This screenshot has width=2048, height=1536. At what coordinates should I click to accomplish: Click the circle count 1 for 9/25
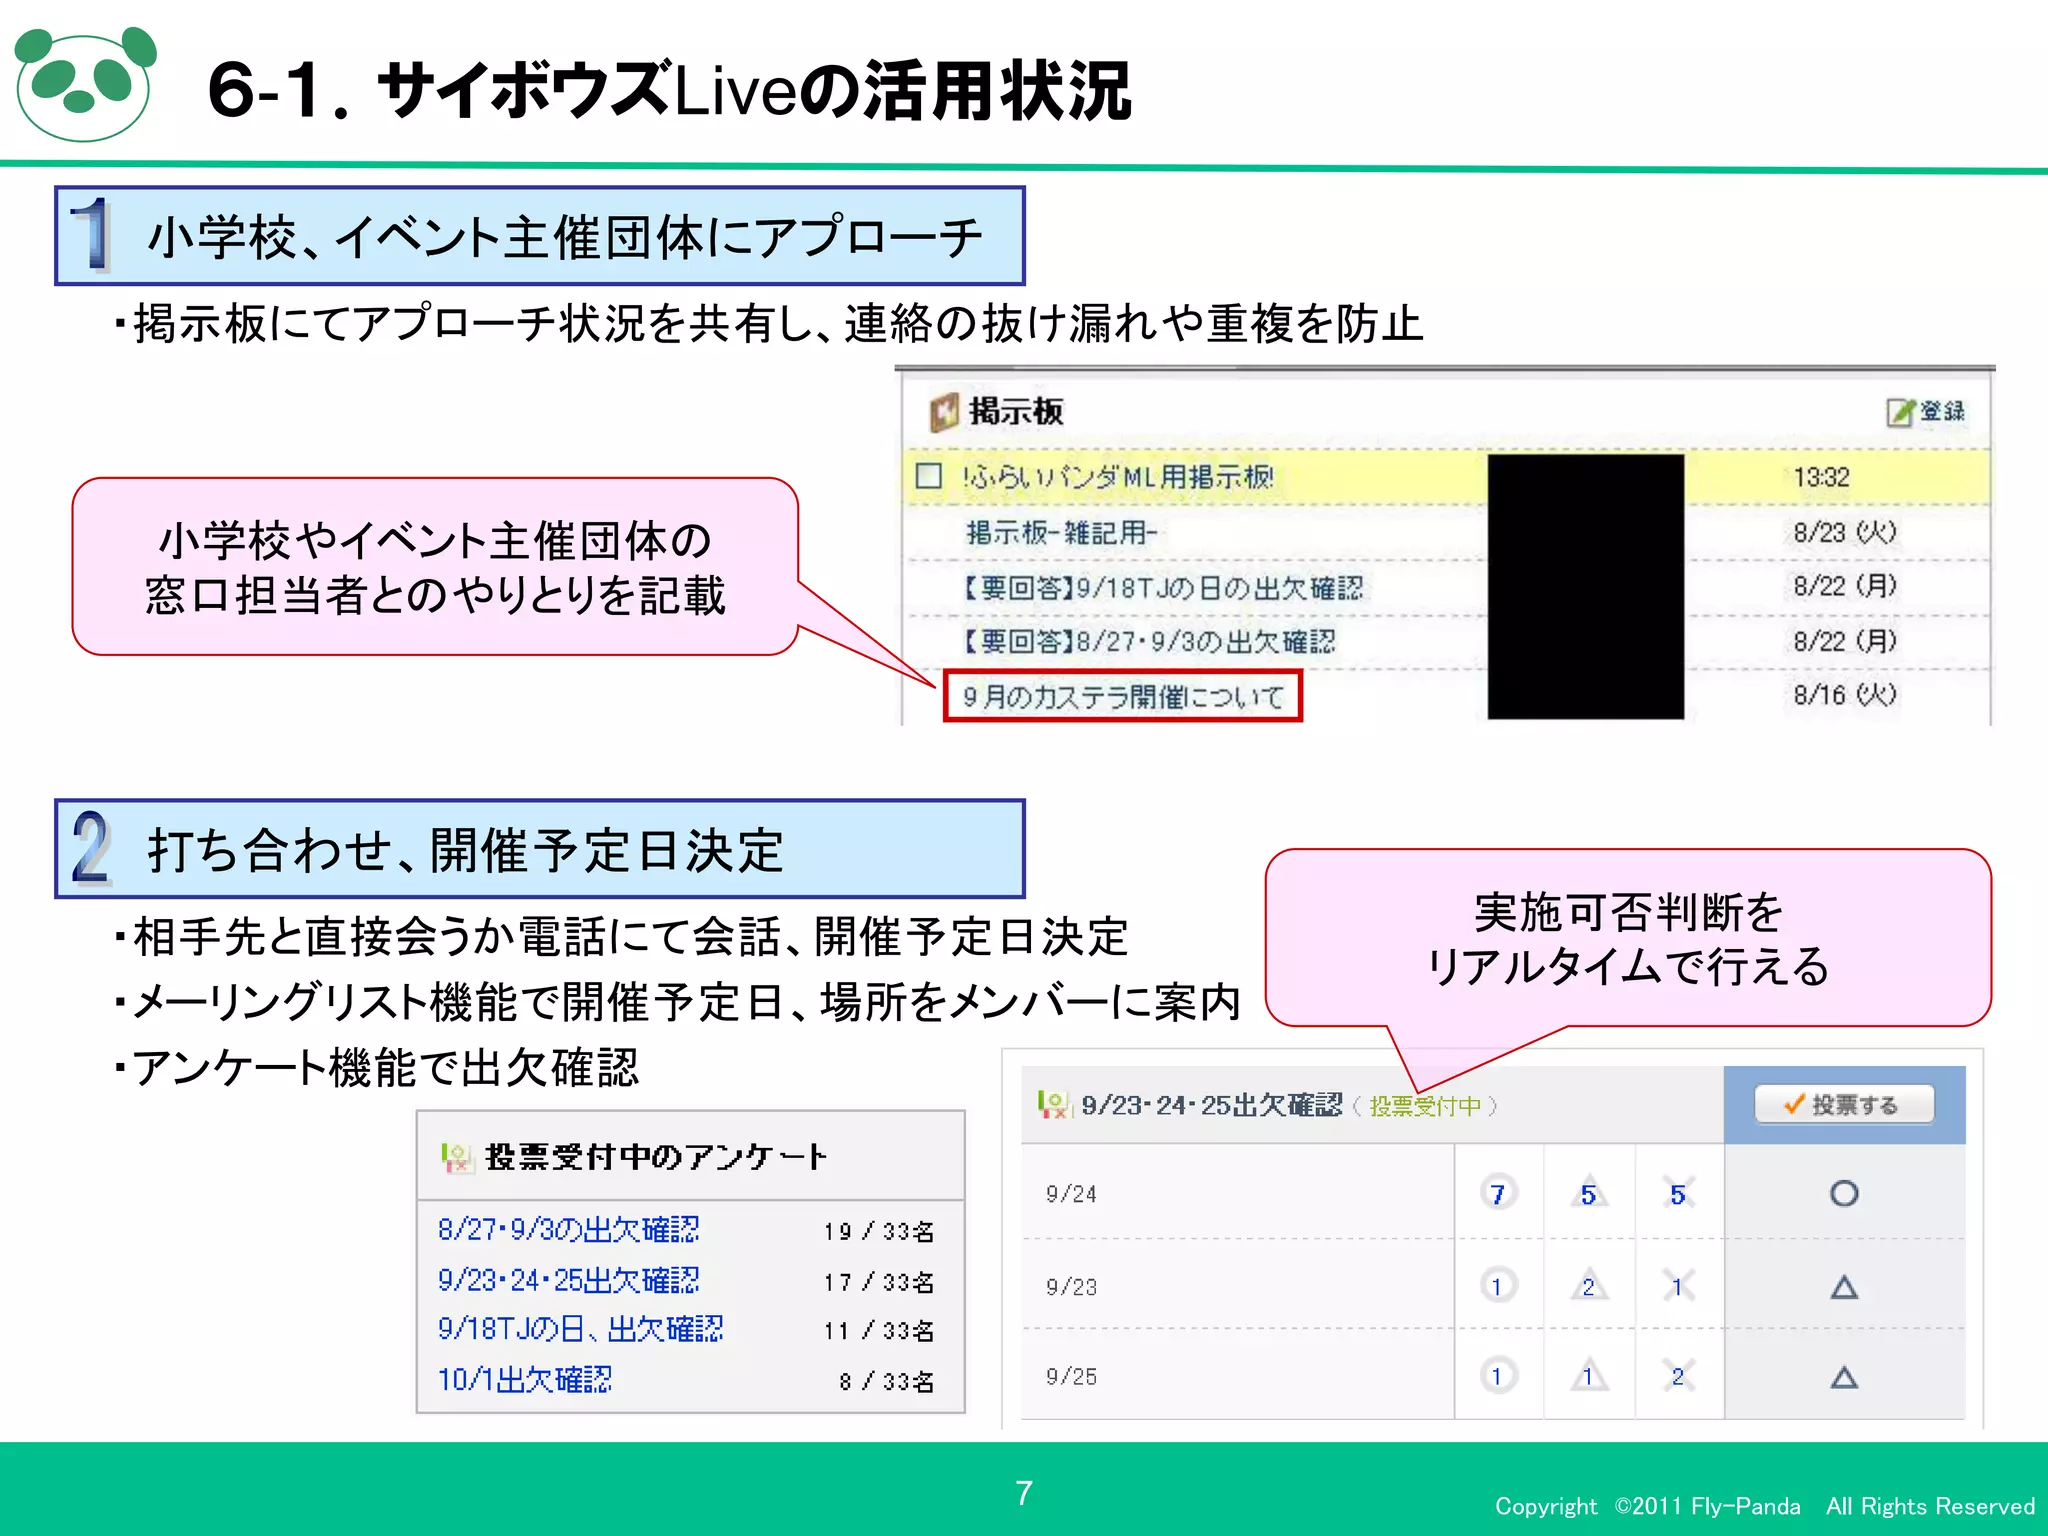pos(1498,1376)
